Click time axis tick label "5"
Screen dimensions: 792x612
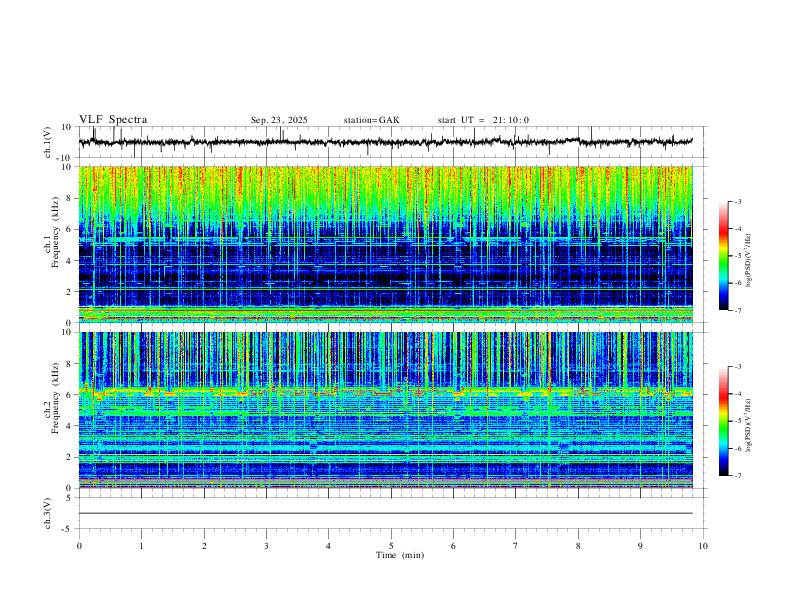[391, 546]
